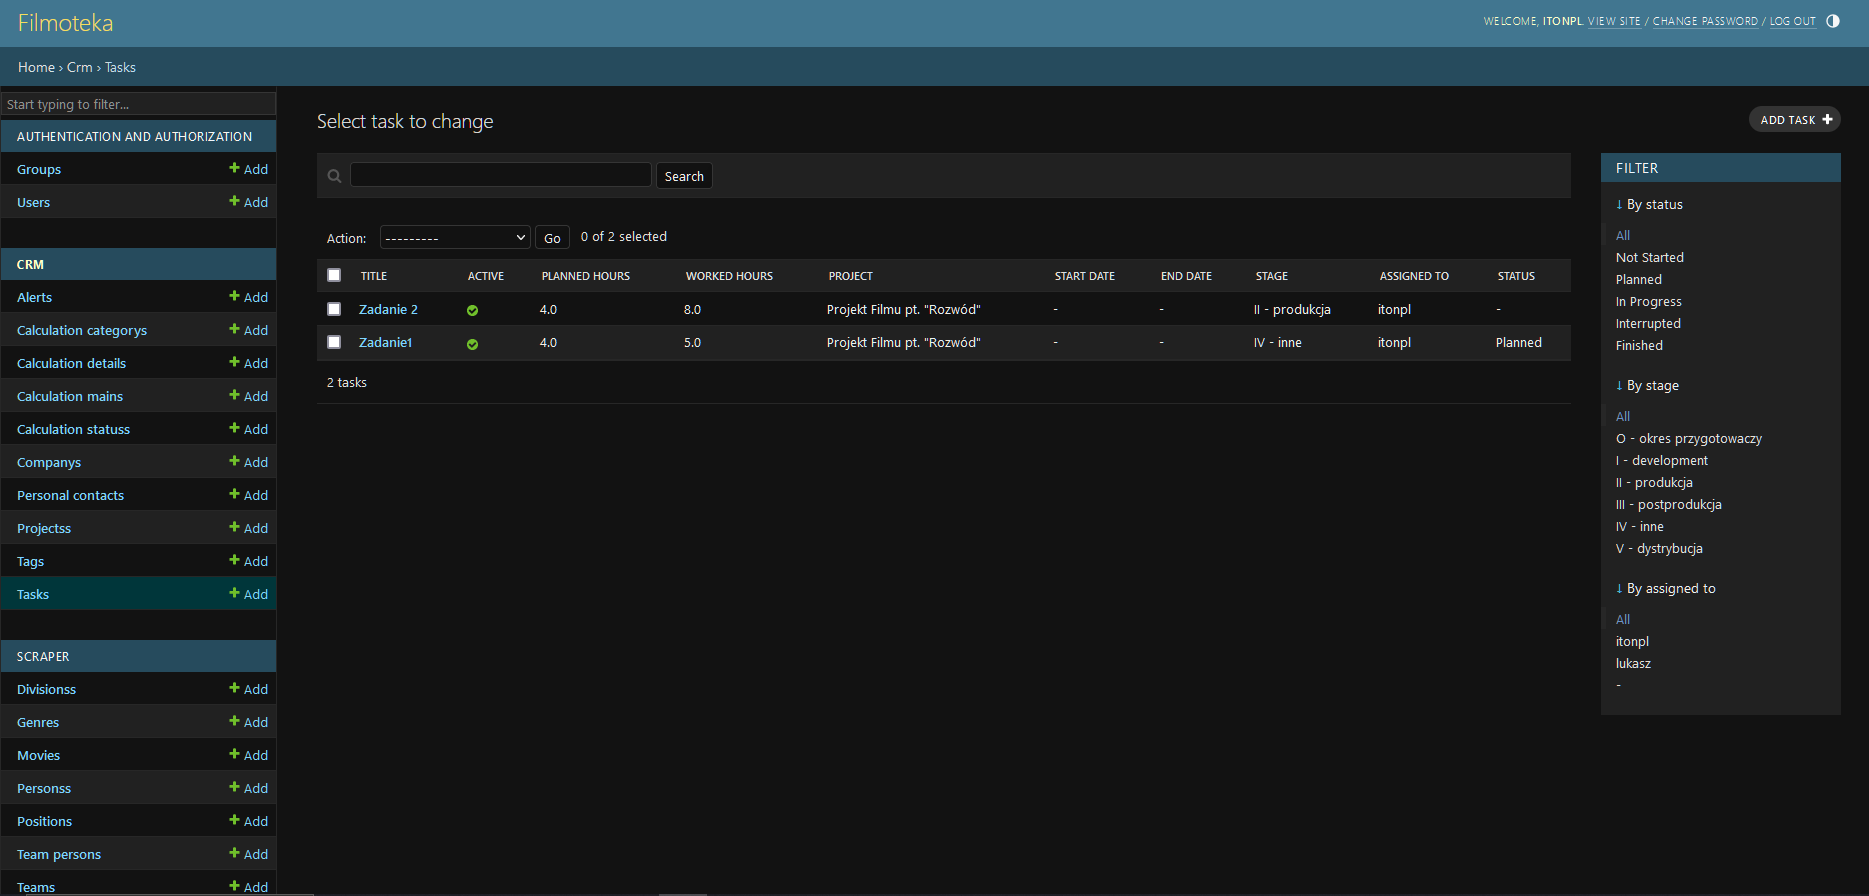
Task: Filter tasks by stage II - produkcja
Action: coord(1654,482)
